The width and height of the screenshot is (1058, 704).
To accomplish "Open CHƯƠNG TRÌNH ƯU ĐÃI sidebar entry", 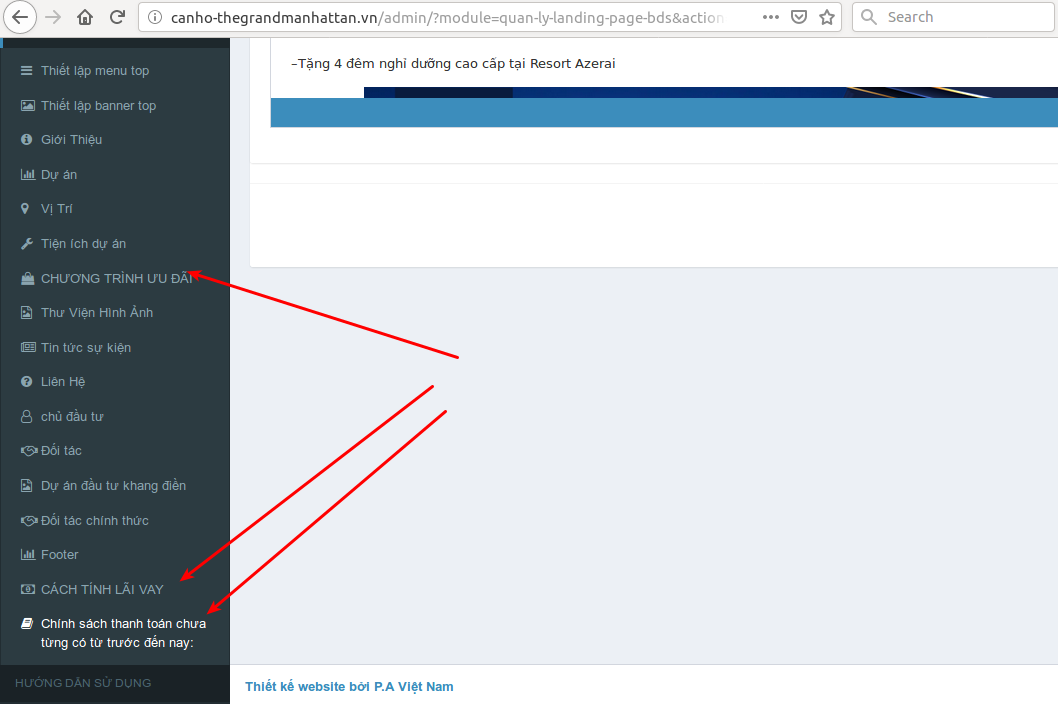I will (115, 279).
